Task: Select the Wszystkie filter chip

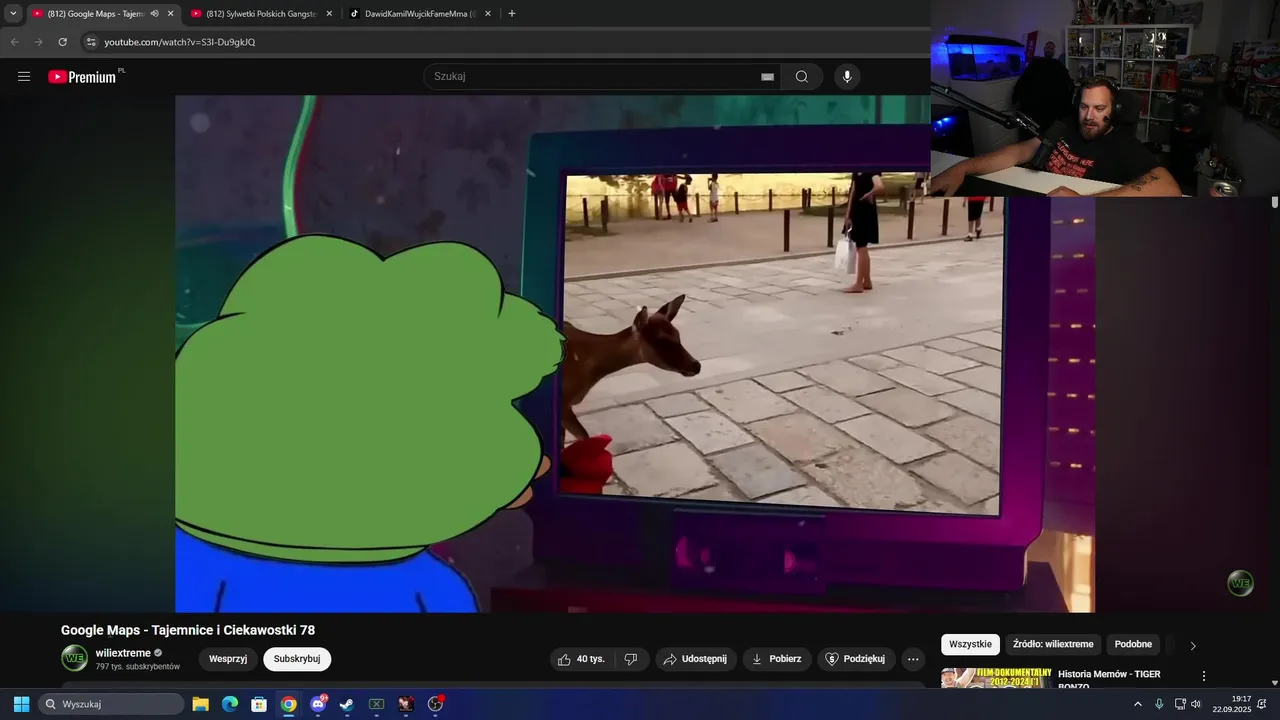Action: [970, 644]
